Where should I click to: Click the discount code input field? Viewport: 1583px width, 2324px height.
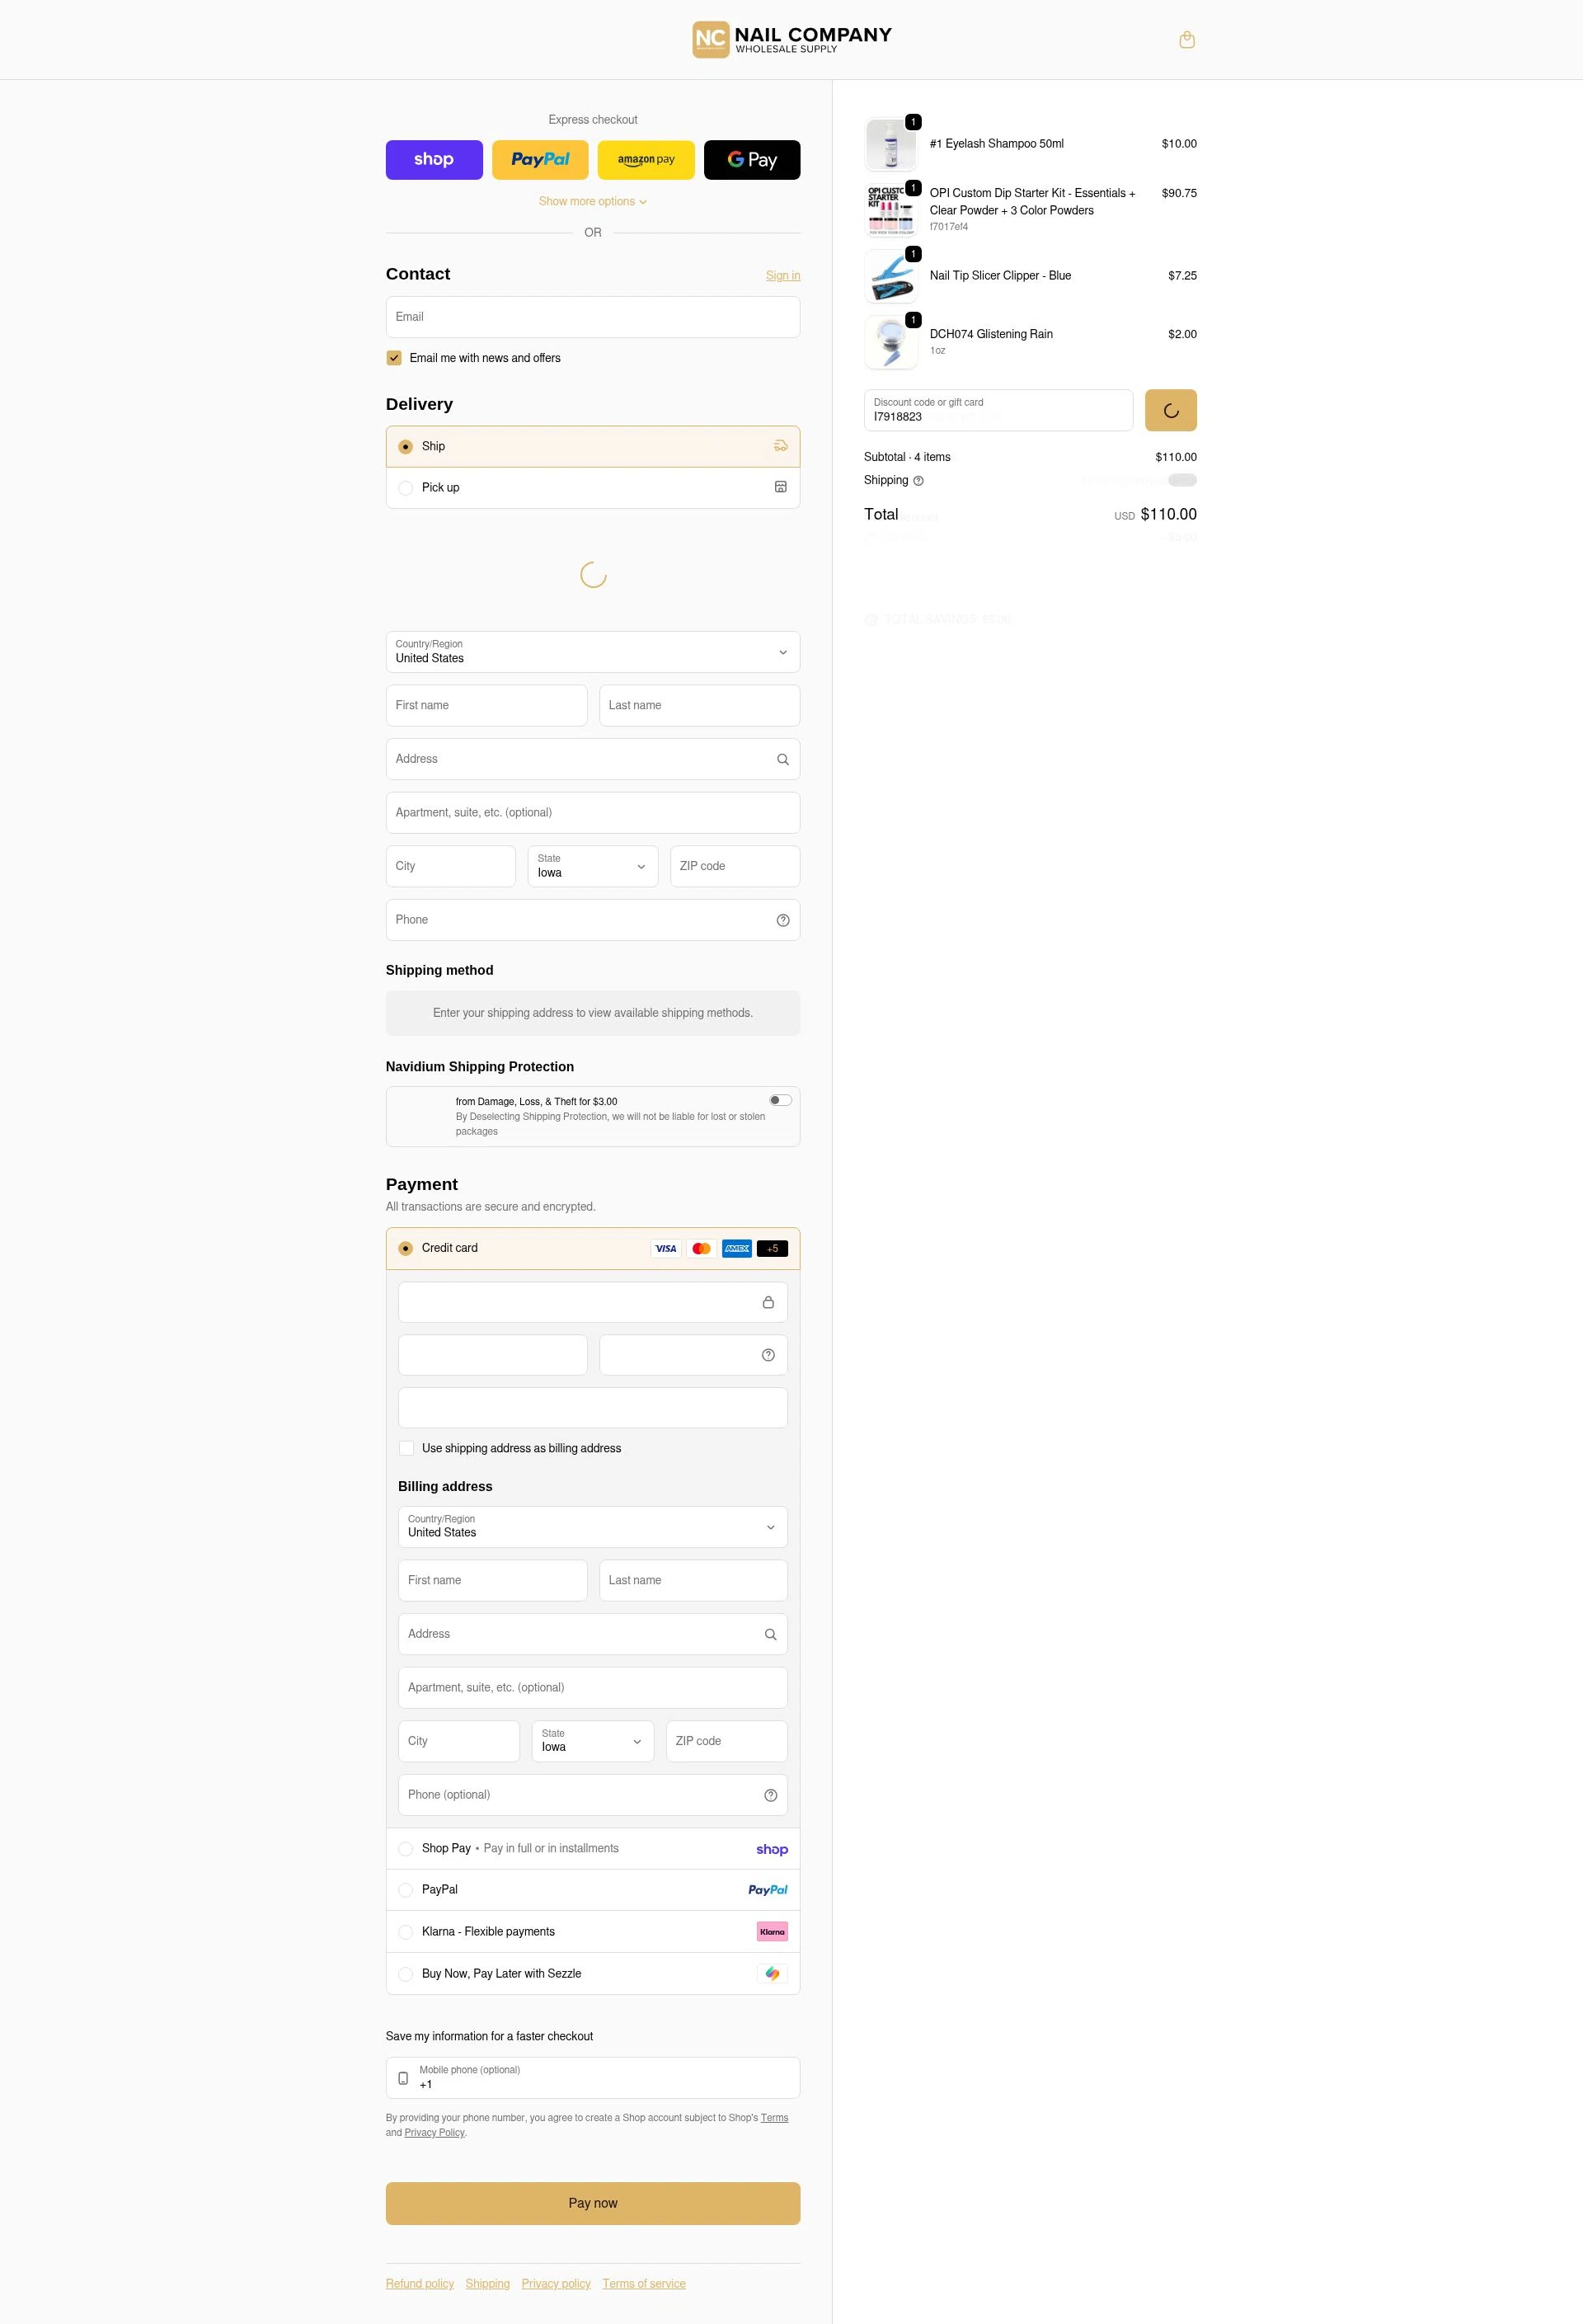point(998,410)
